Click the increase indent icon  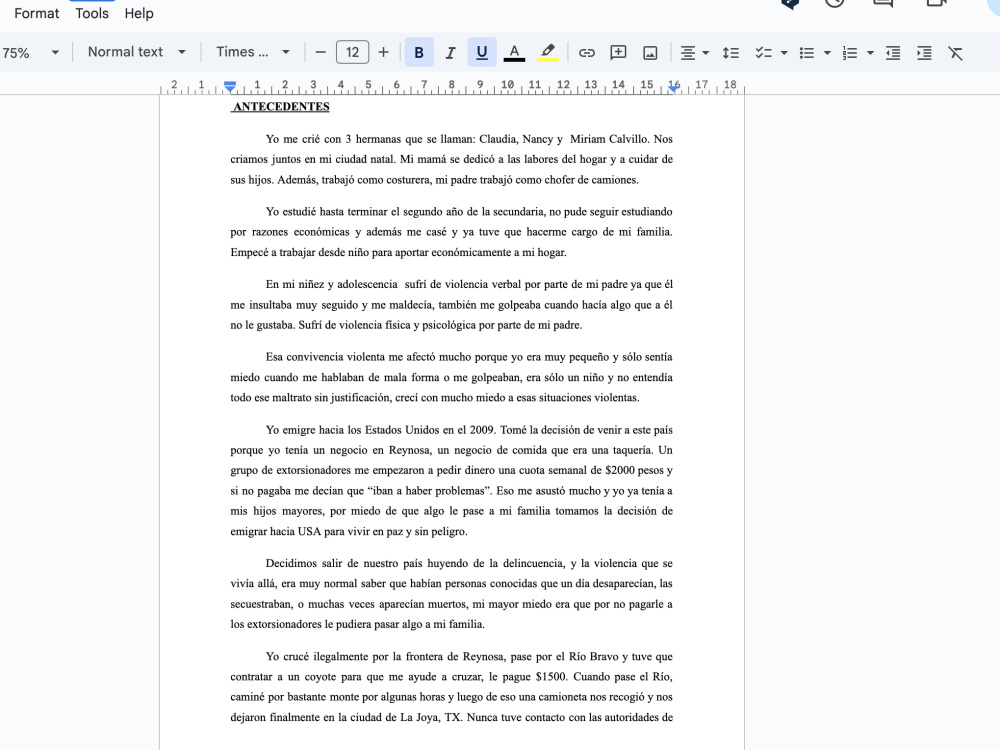pos(924,52)
